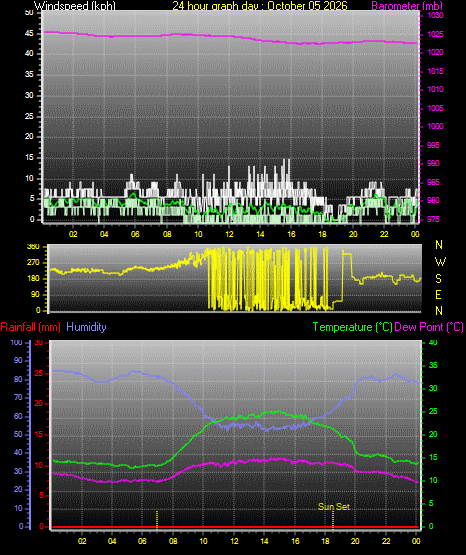Click the 80 value on the humidity axis

18,379
